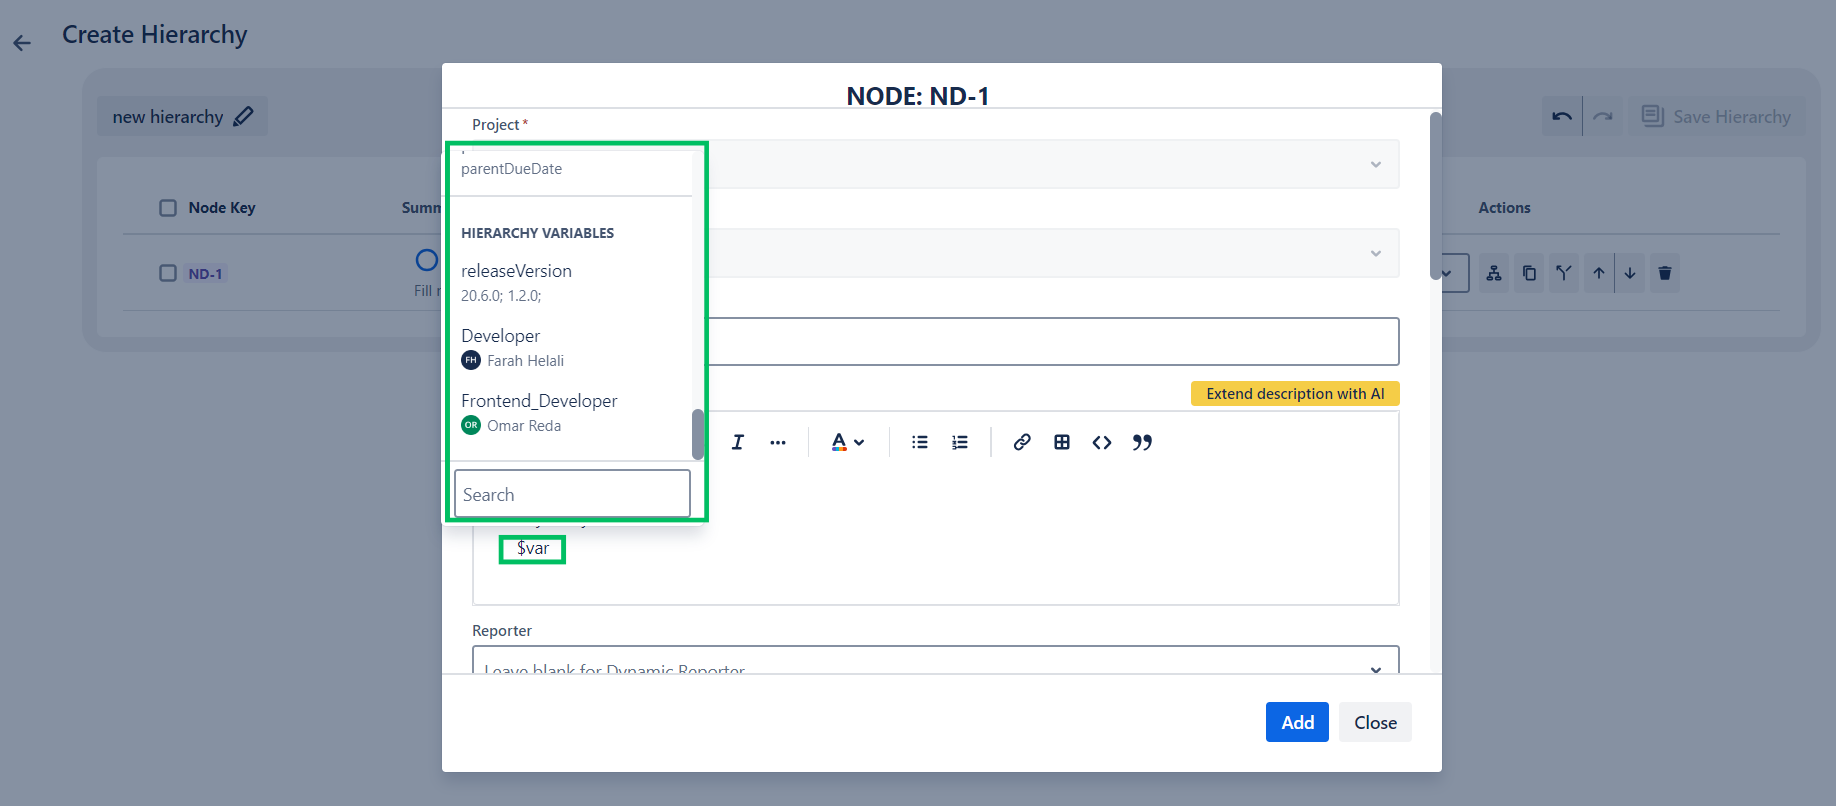
Task: Tick the ND-1 row checkbox
Action: (x=168, y=273)
